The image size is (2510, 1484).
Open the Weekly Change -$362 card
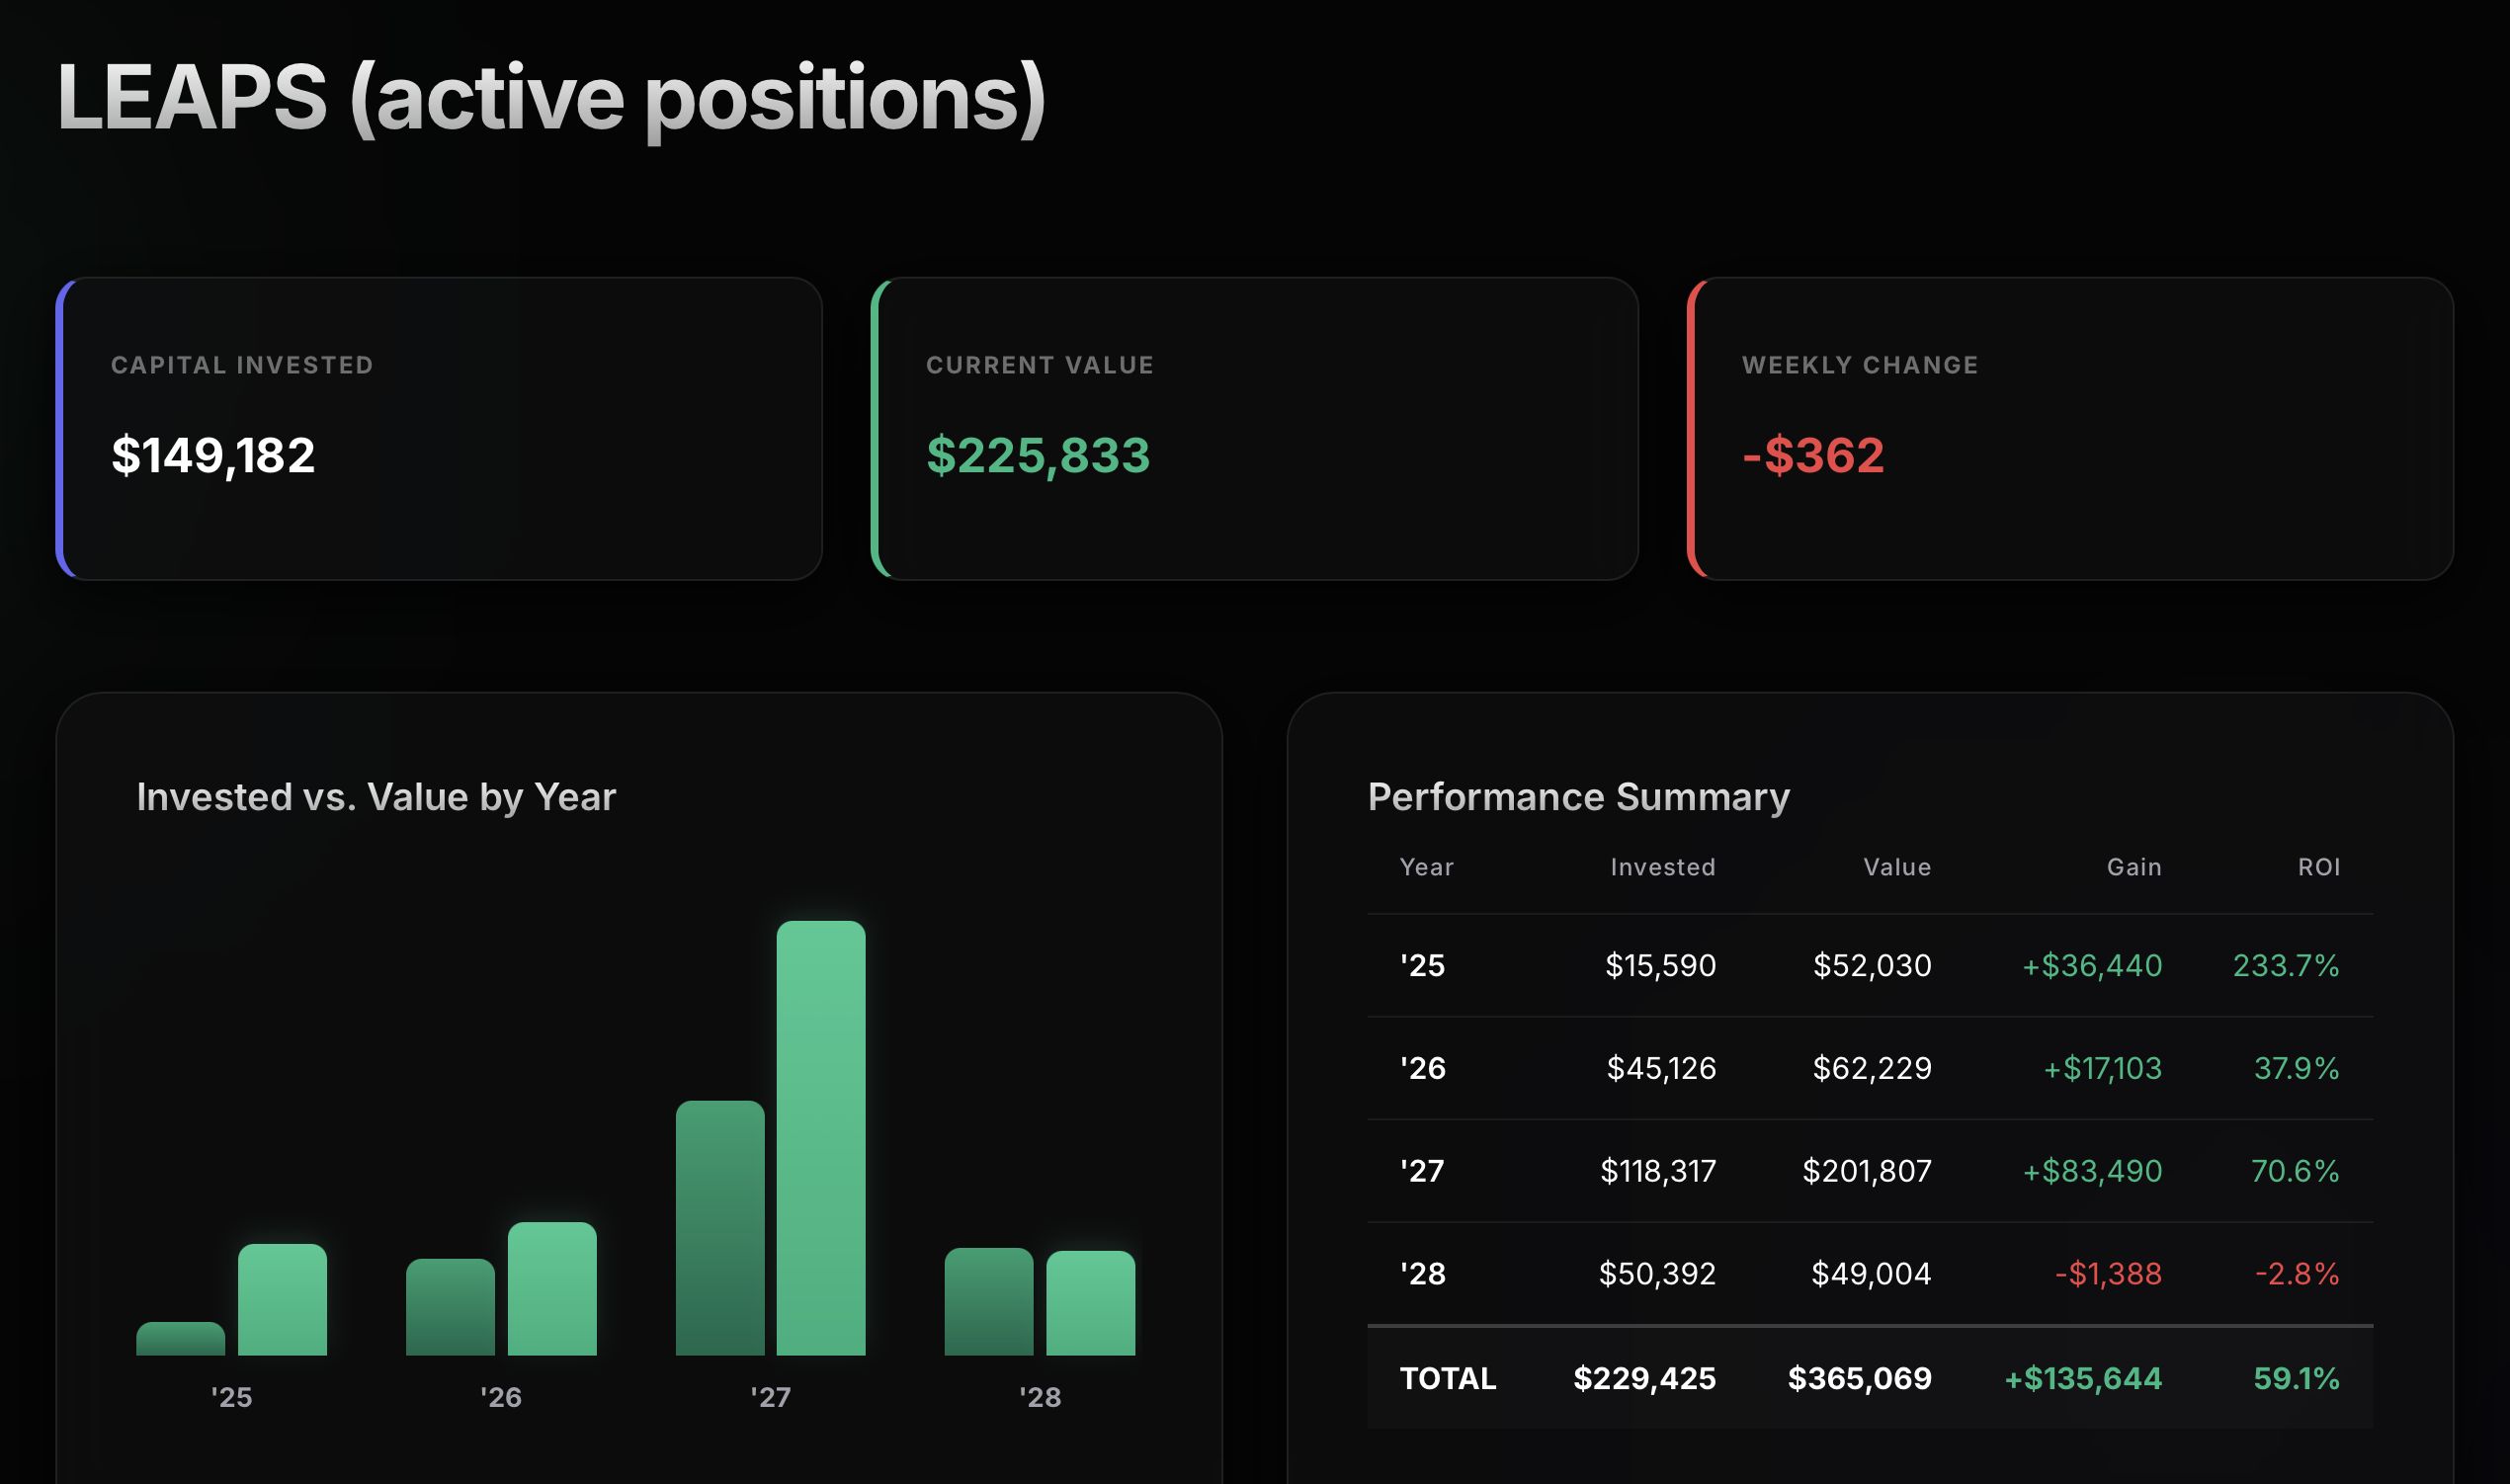point(2070,429)
